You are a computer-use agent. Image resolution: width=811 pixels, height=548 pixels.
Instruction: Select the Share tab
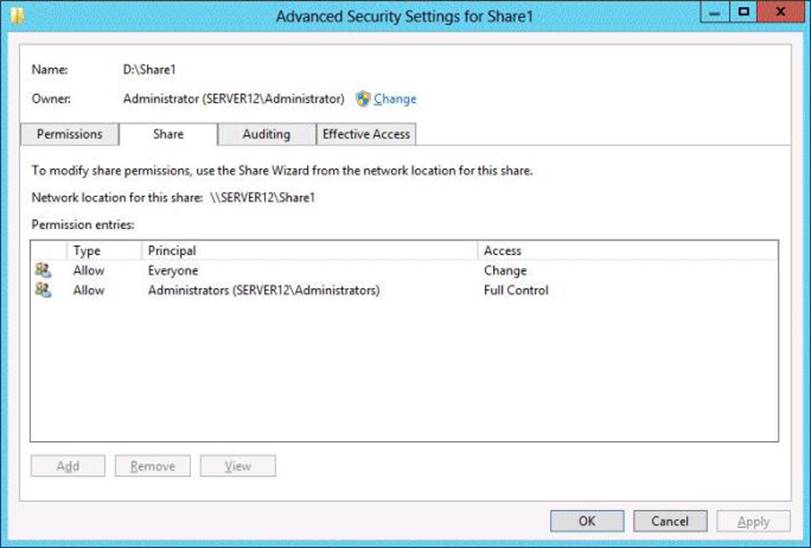click(x=168, y=134)
